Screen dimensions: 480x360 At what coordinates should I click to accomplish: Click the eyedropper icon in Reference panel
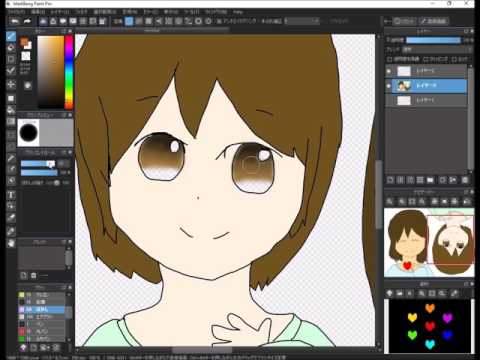tap(454, 293)
